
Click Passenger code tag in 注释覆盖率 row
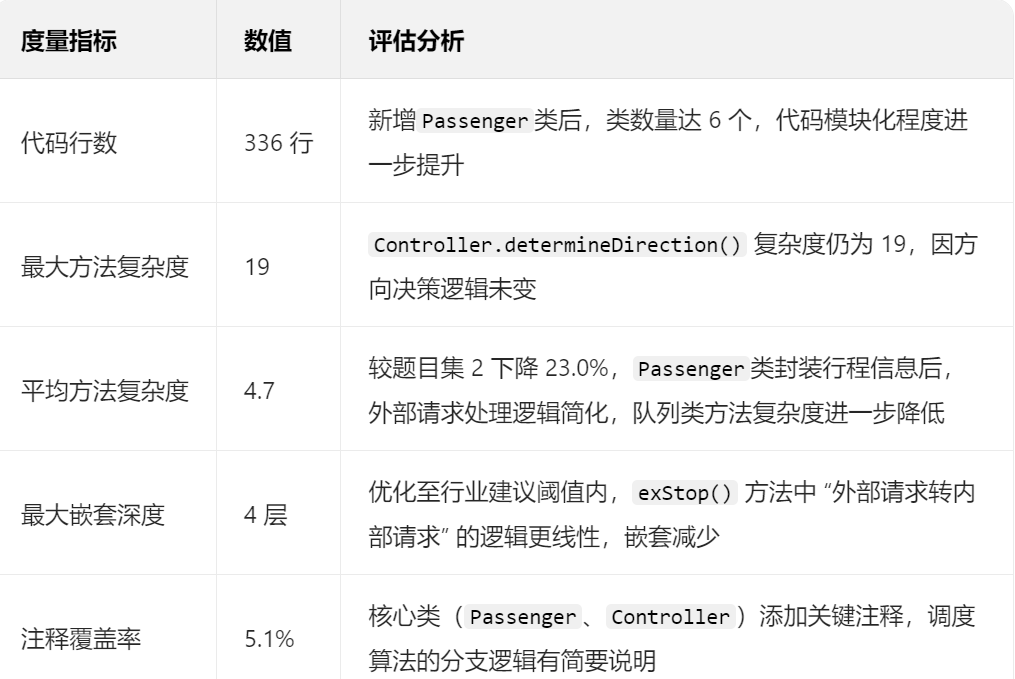pyautogui.click(x=523, y=617)
